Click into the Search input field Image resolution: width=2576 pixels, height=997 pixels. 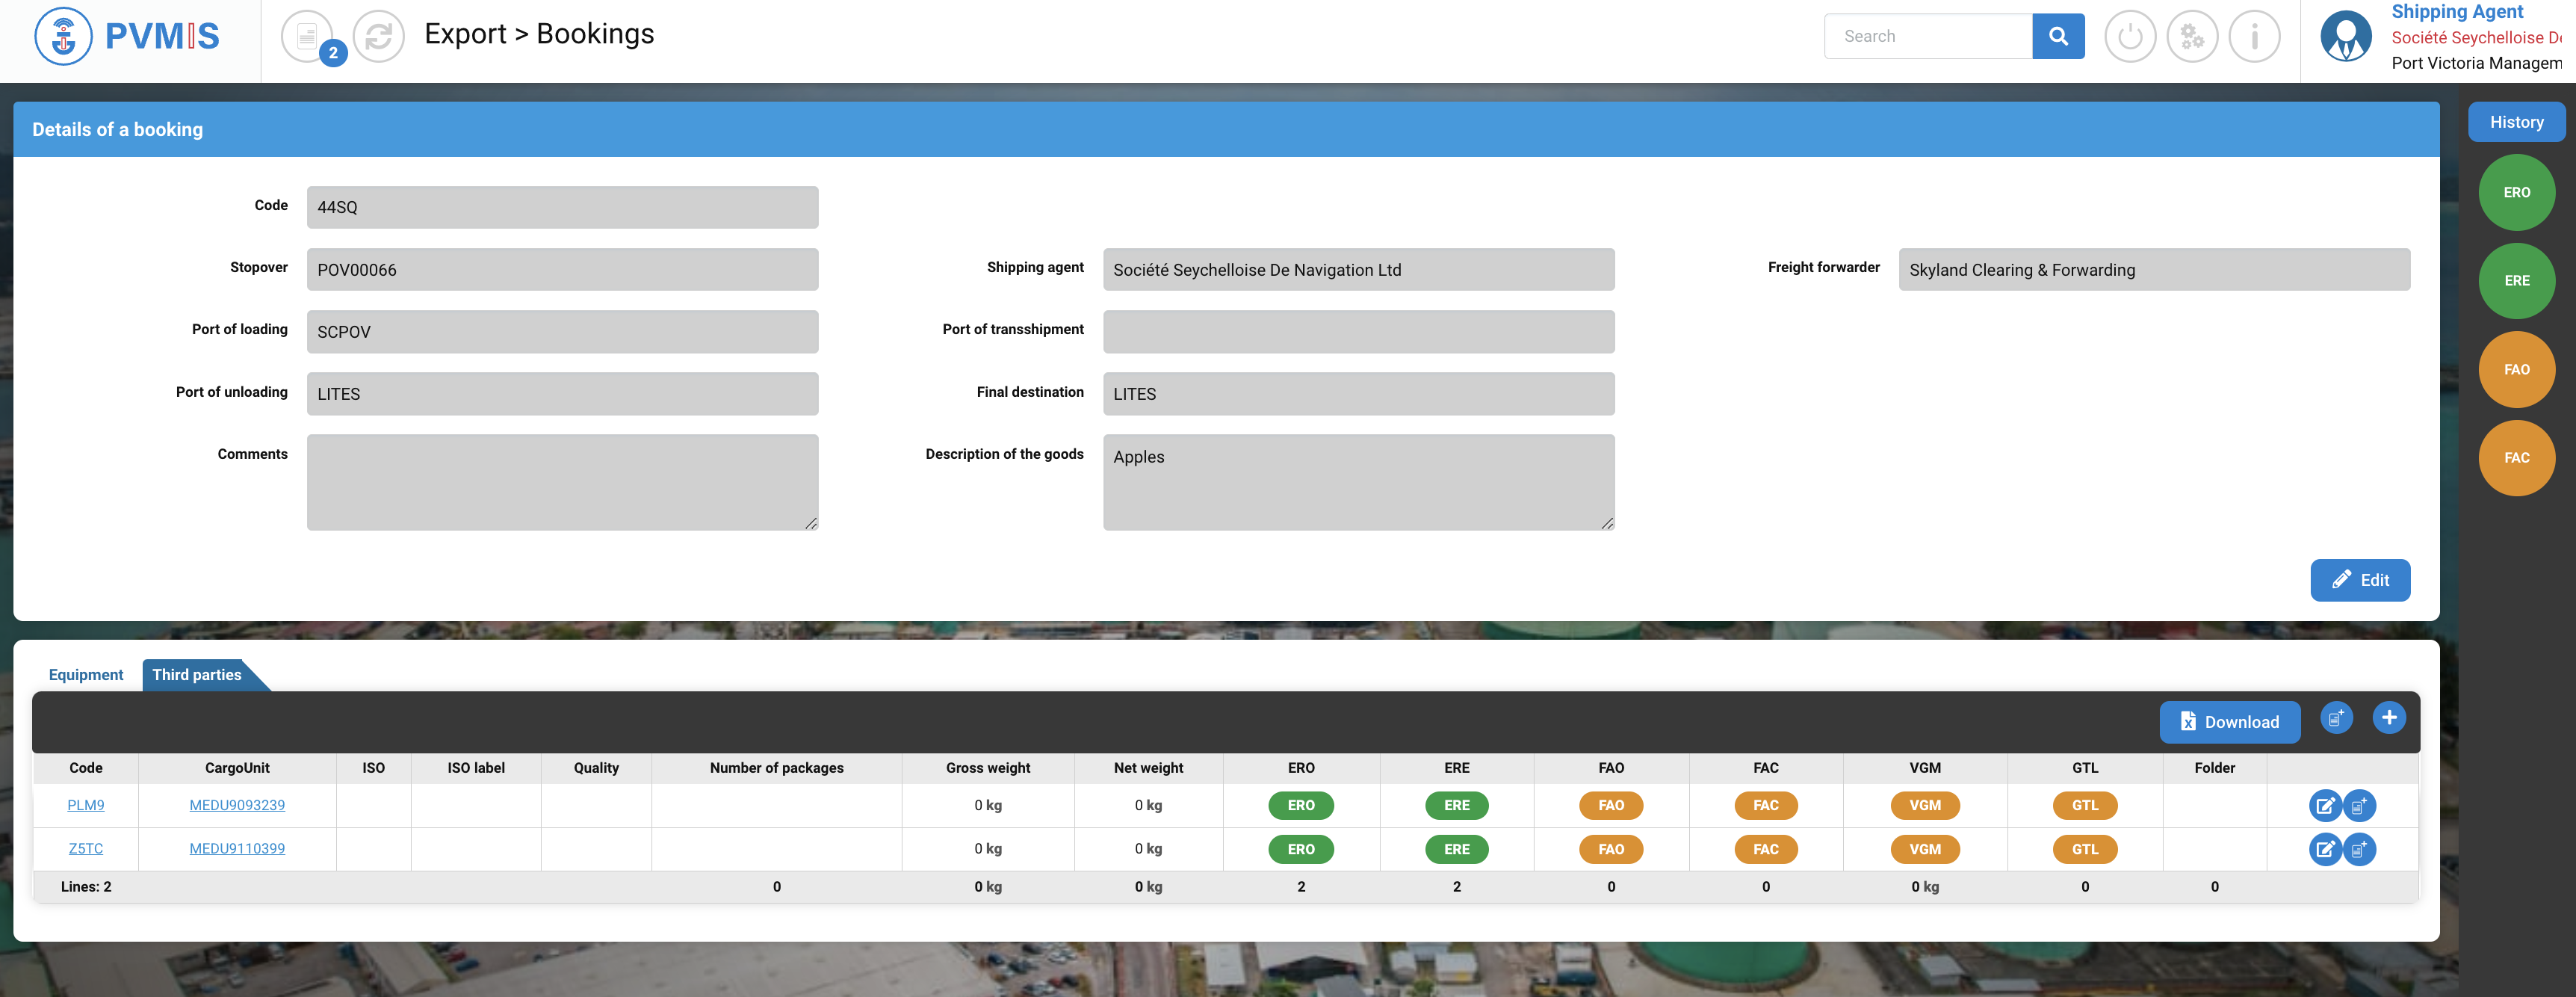pyautogui.click(x=1927, y=36)
